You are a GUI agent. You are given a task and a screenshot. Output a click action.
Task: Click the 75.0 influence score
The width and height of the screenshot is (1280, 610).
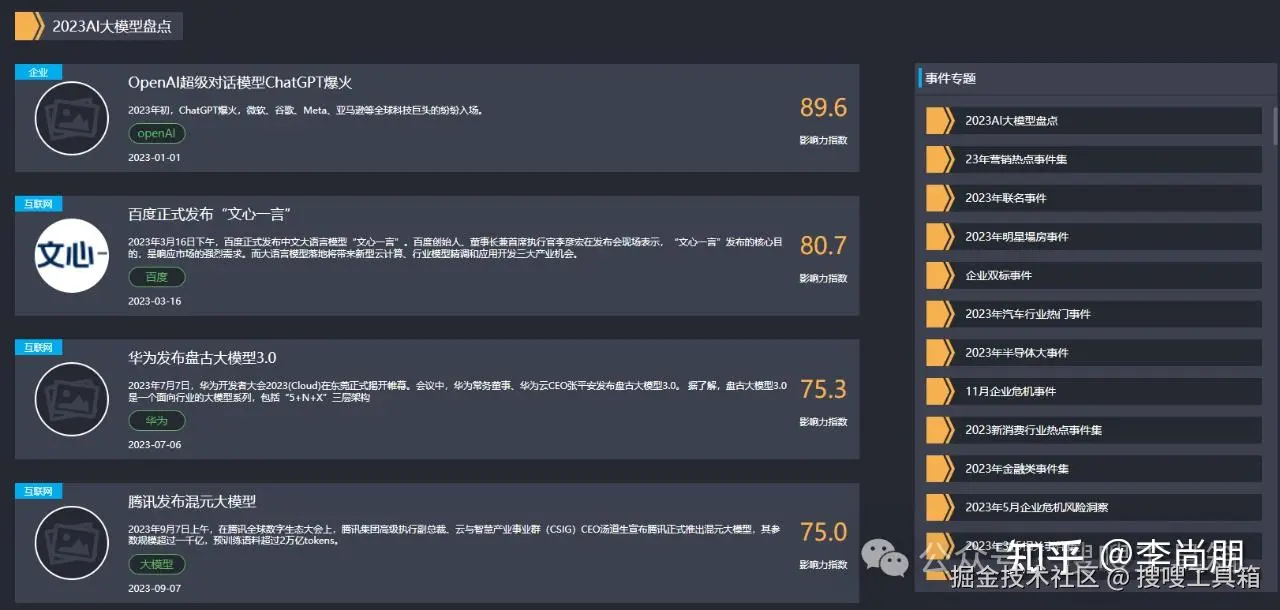(823, 532)
